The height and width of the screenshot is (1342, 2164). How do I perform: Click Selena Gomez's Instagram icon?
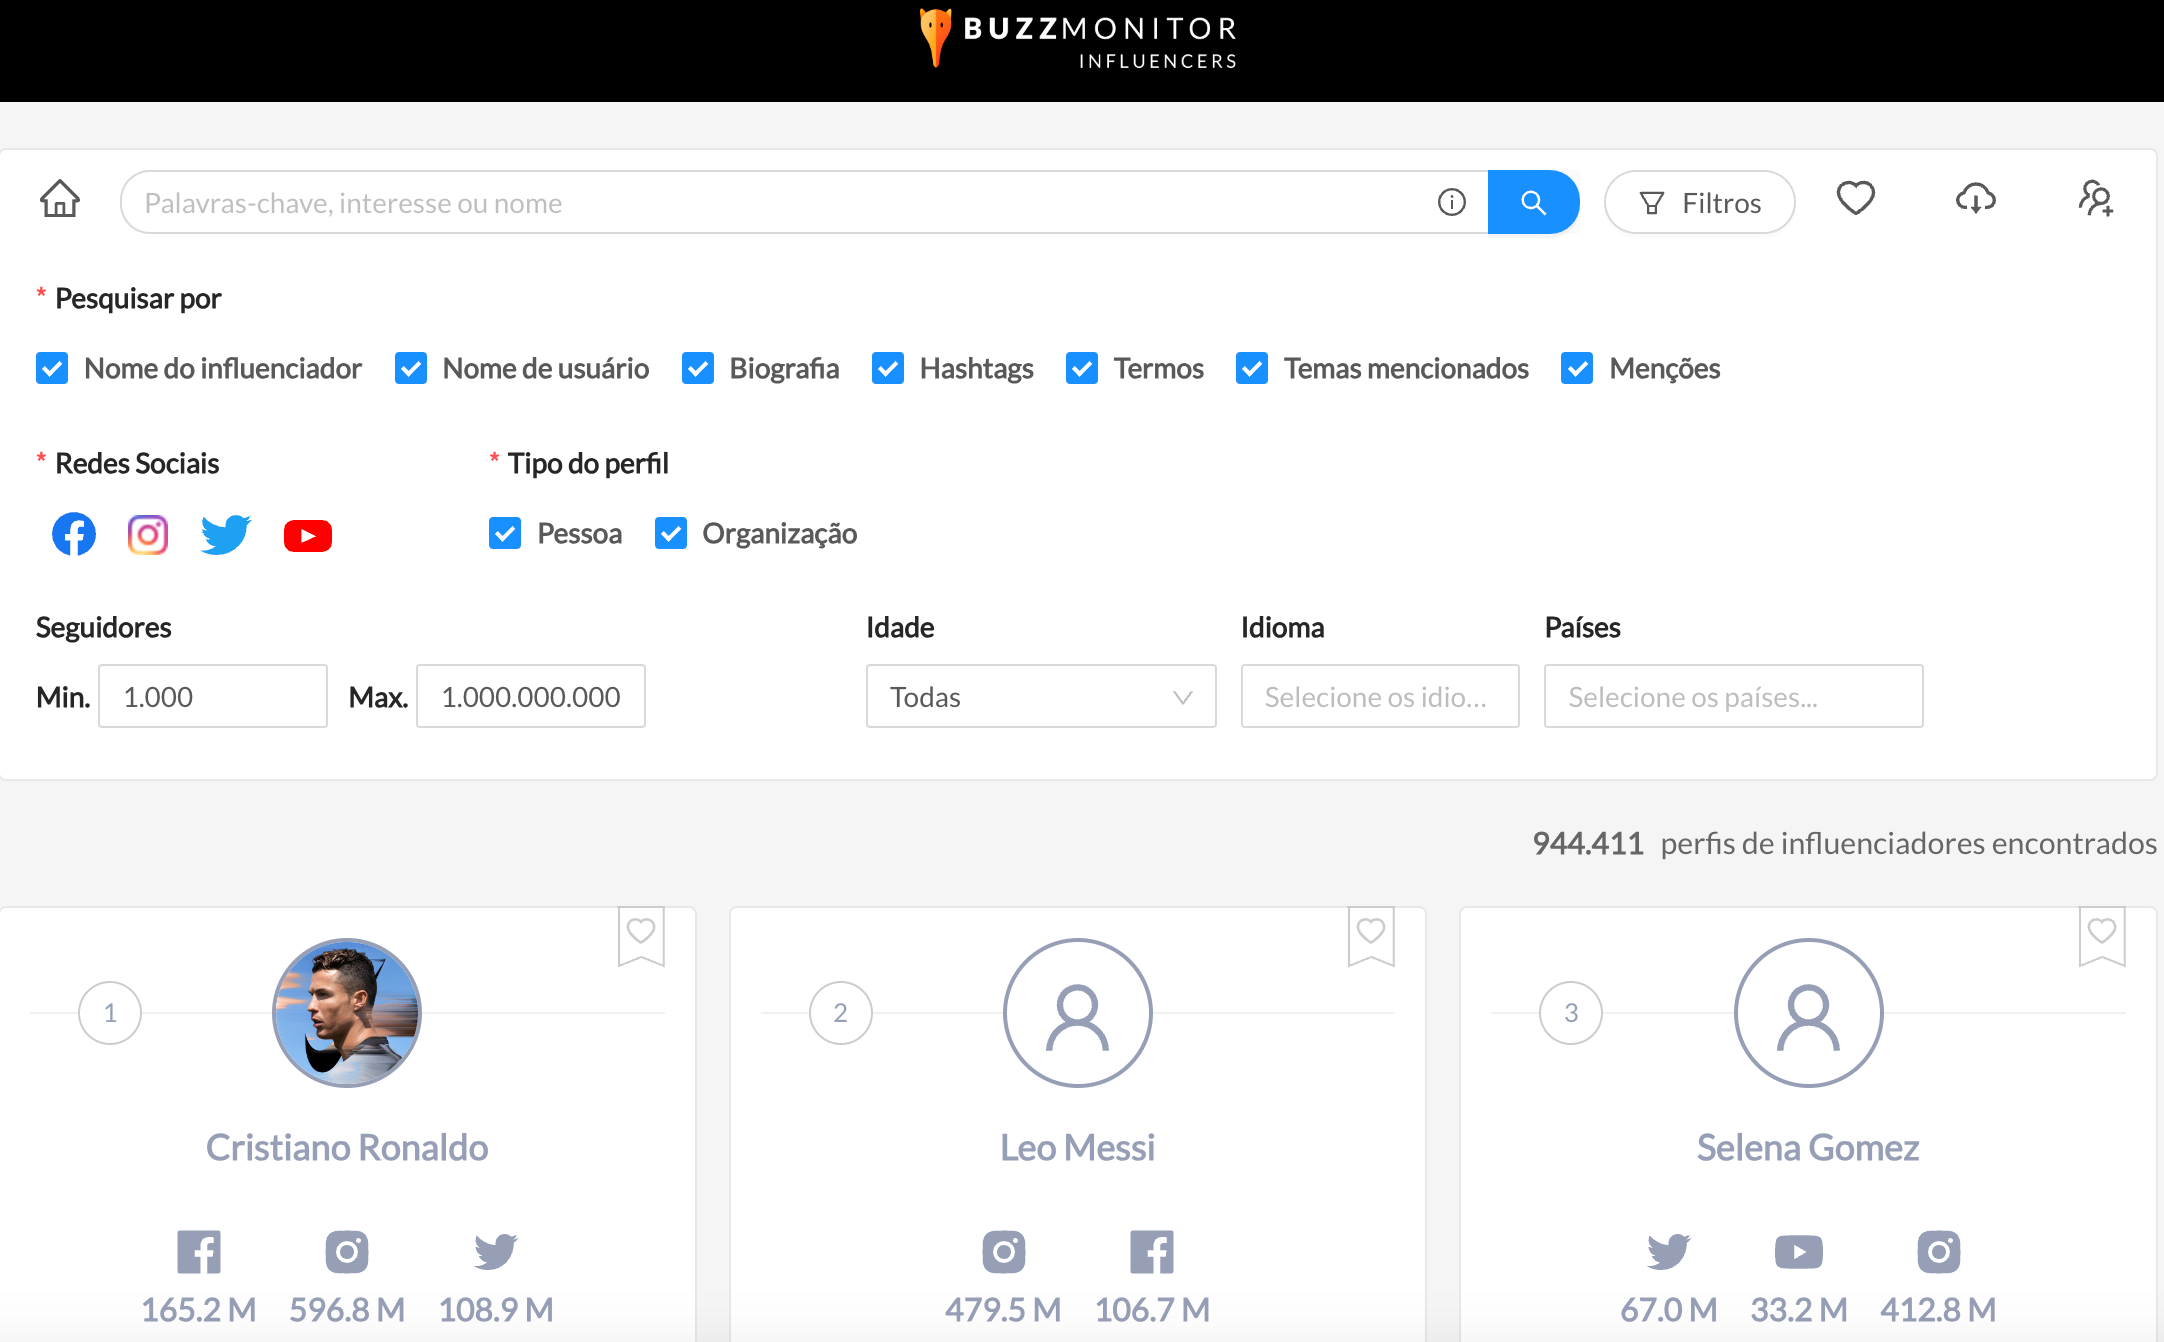point(1939,1252)
